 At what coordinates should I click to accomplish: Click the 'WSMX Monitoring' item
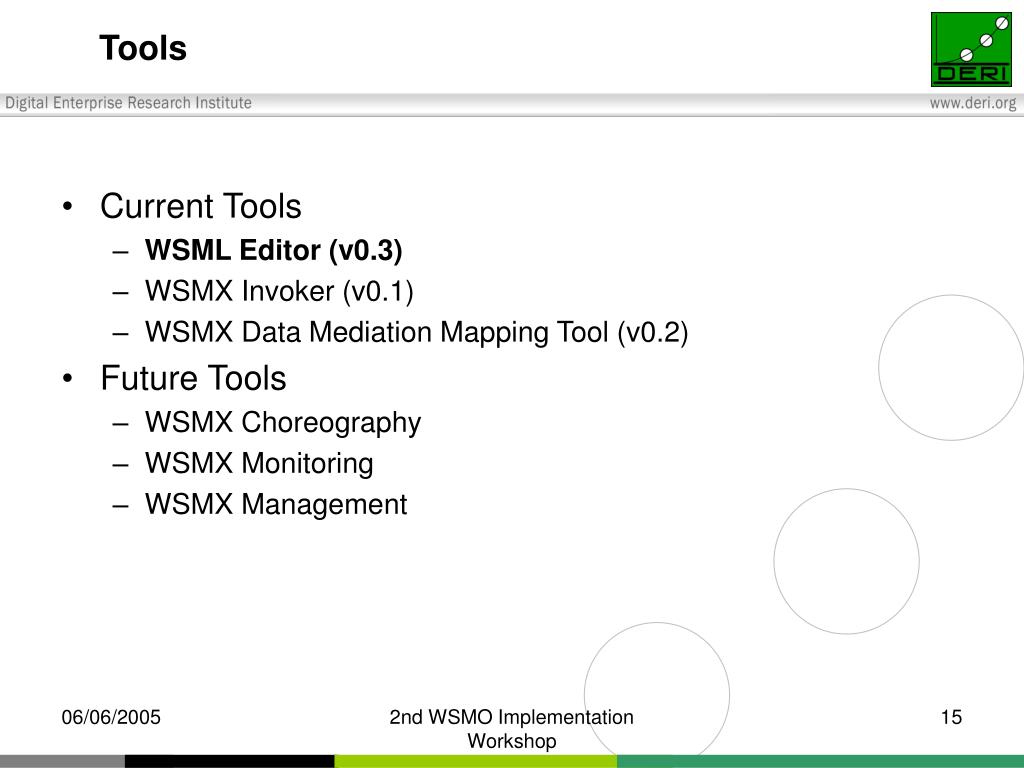(259, 464)
